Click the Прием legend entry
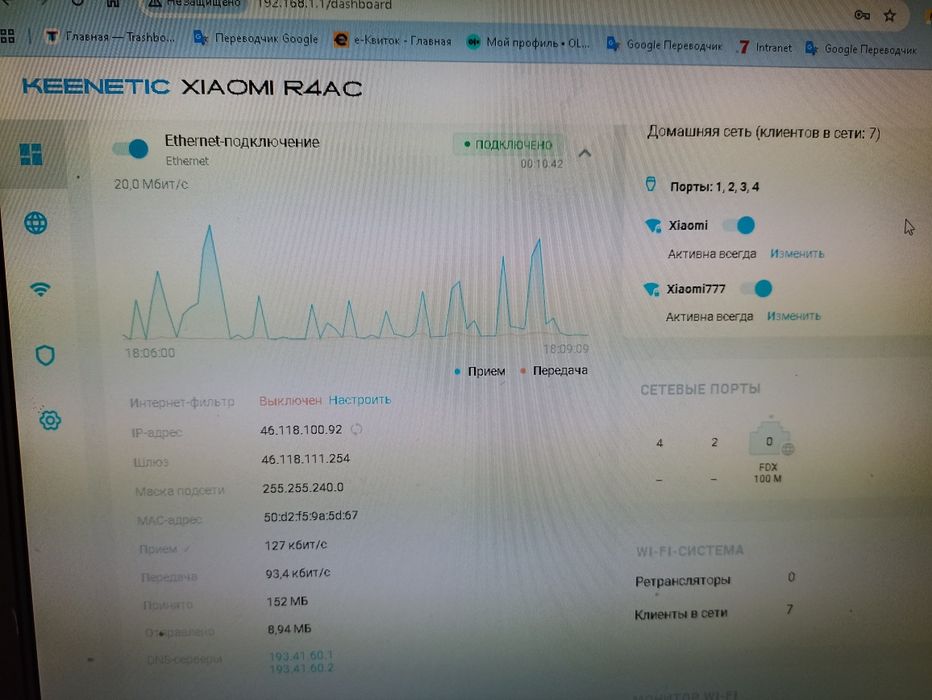932x700 pixels. tap(480, 371)
